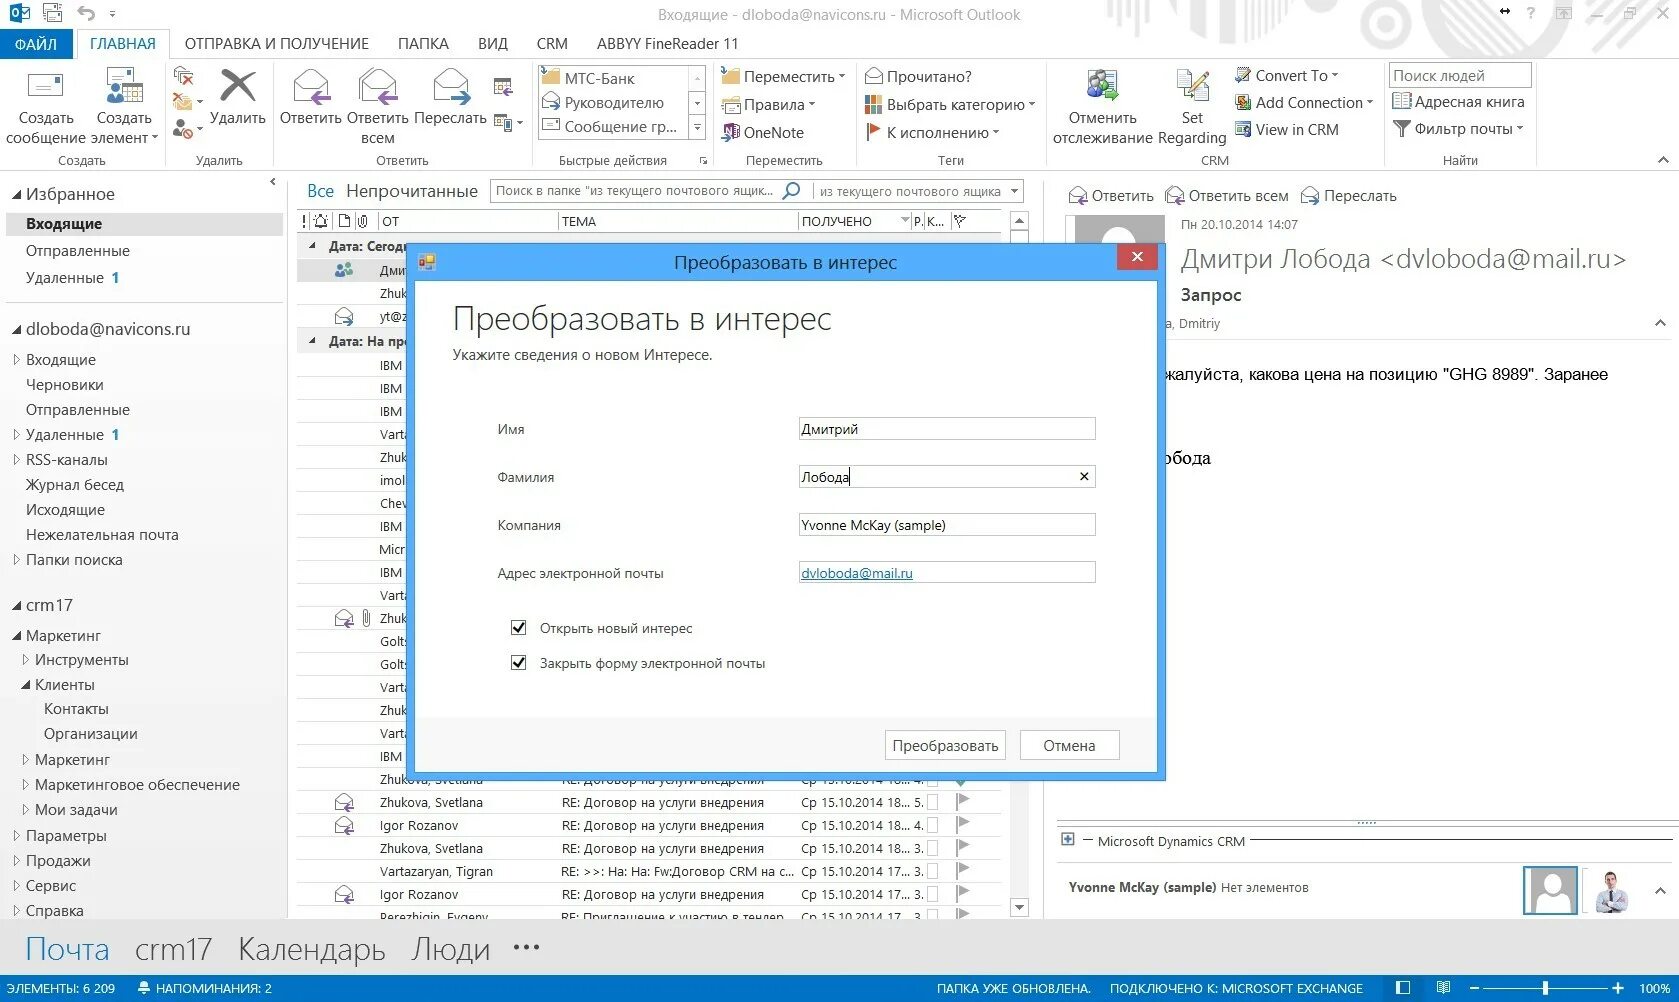Click the zoom out minus button
The height and width of the screenshot is (1002, 1679).
click(1474, 988)
